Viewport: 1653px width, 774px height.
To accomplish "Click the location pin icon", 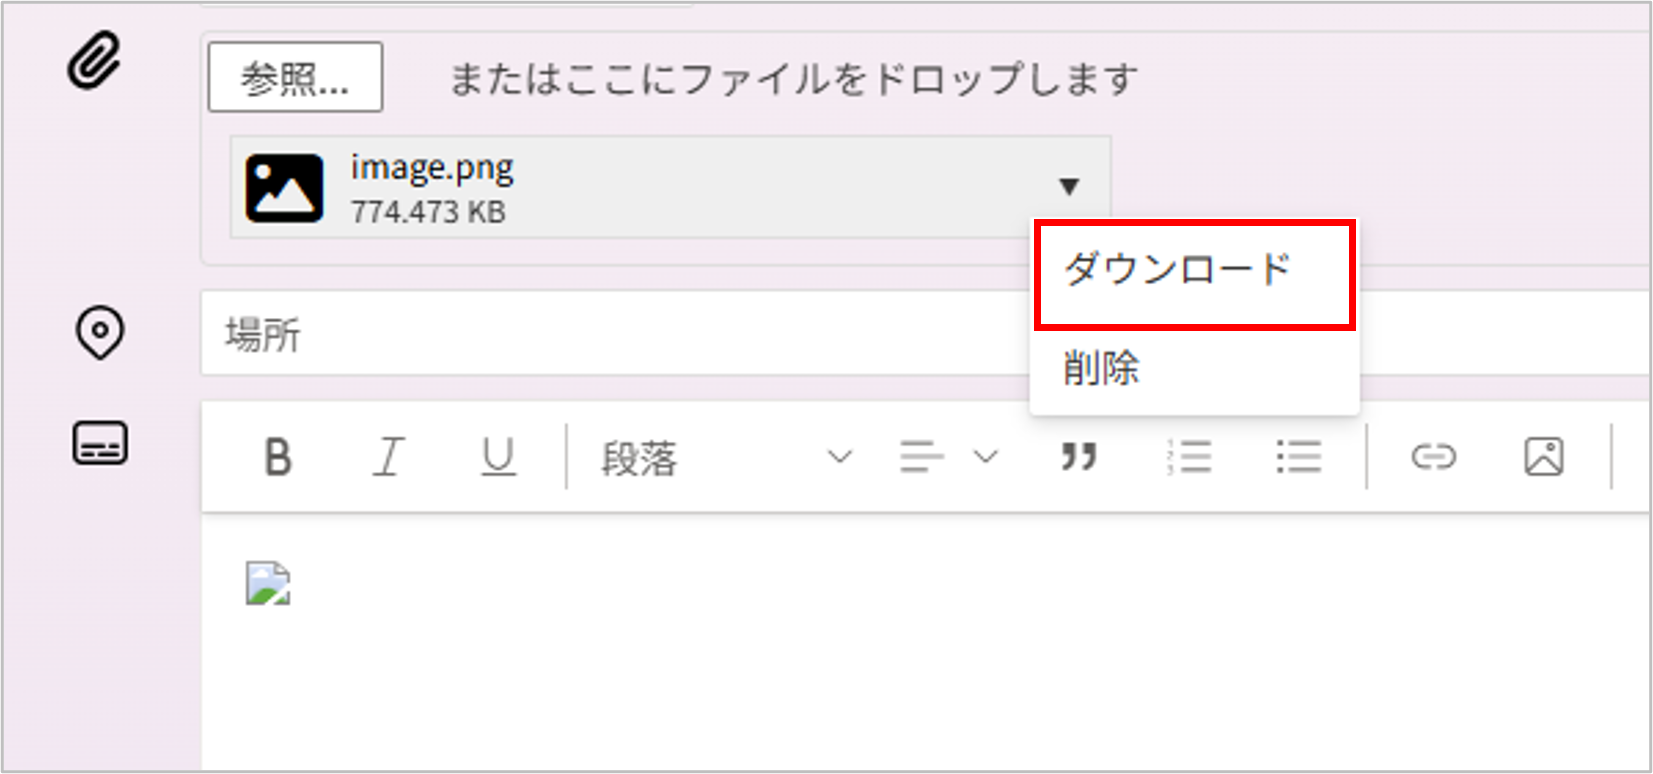I will click(100, 333).
